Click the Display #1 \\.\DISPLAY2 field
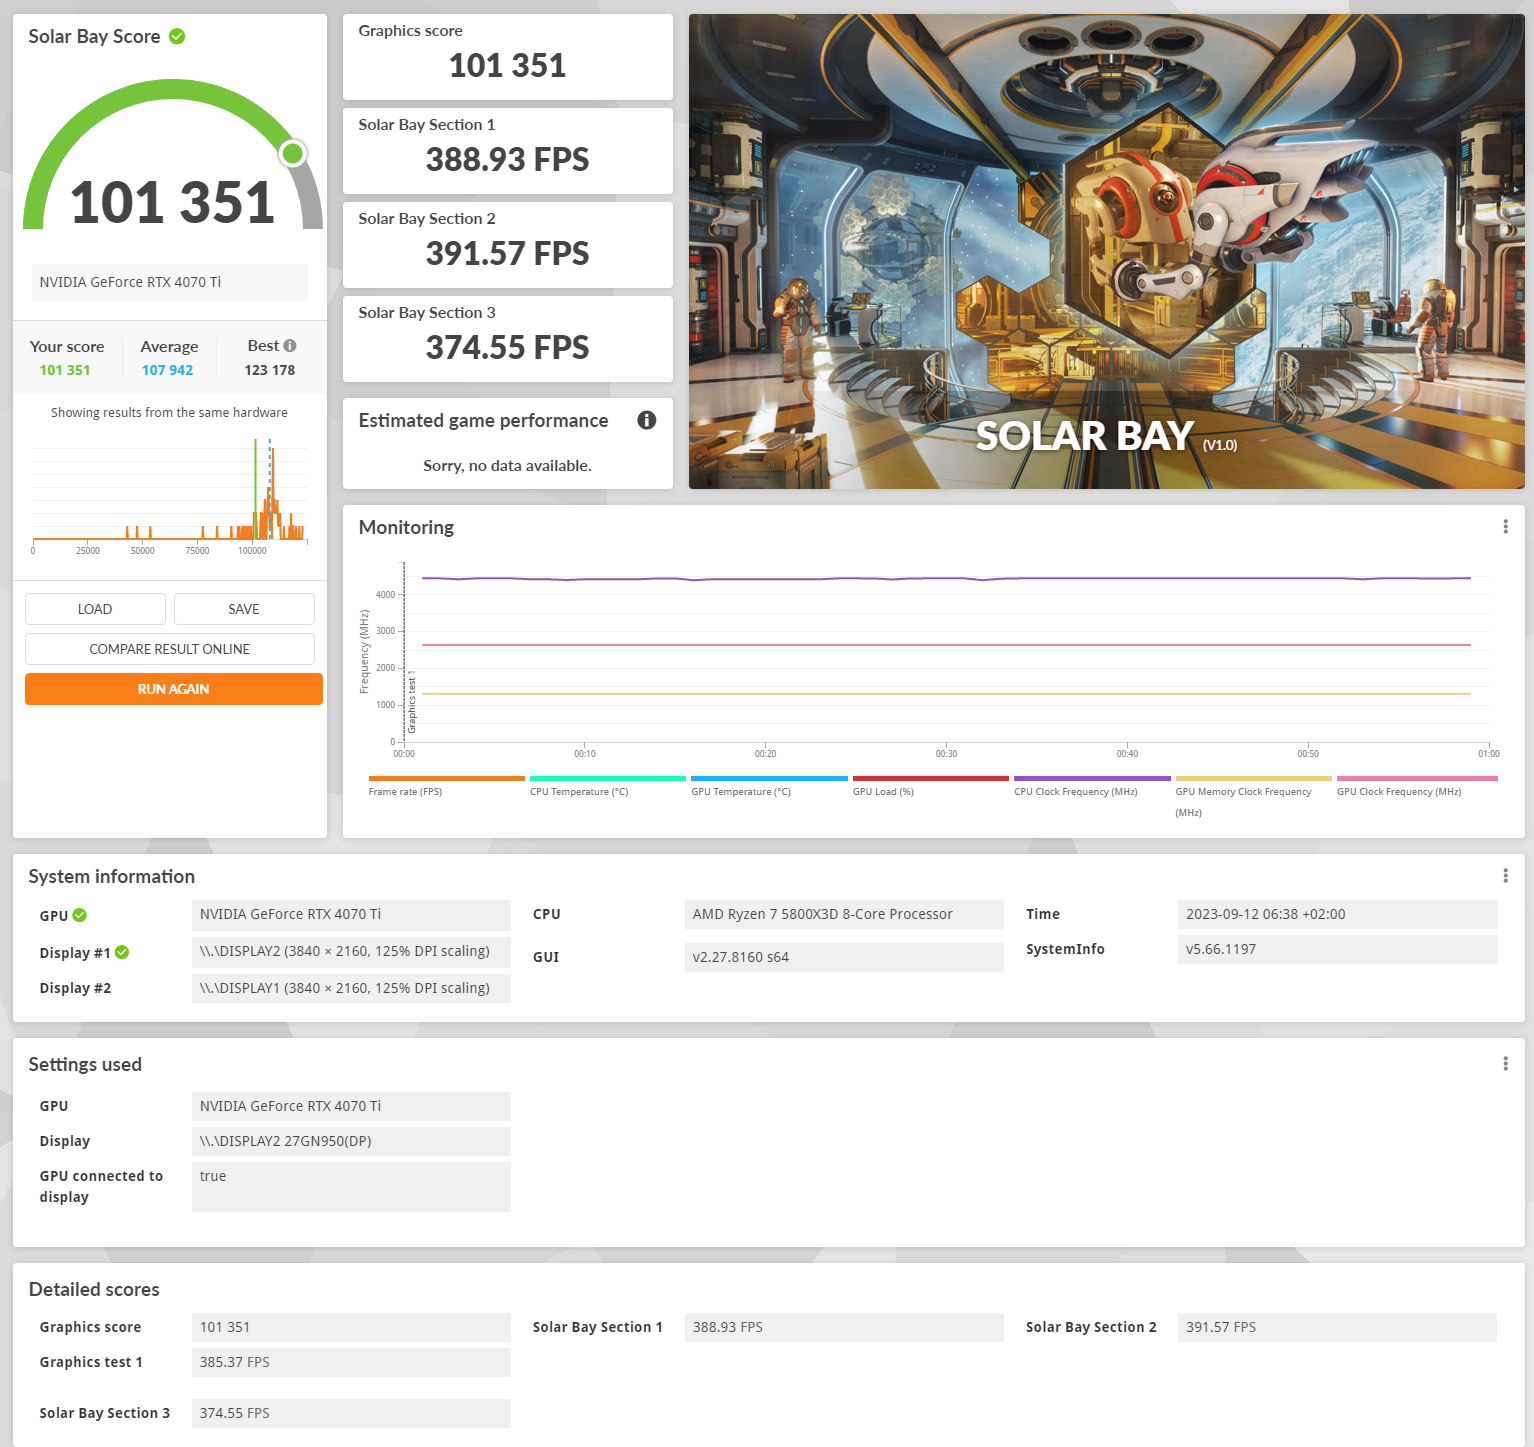1534x1447 pixels. [x=351, y=951]
